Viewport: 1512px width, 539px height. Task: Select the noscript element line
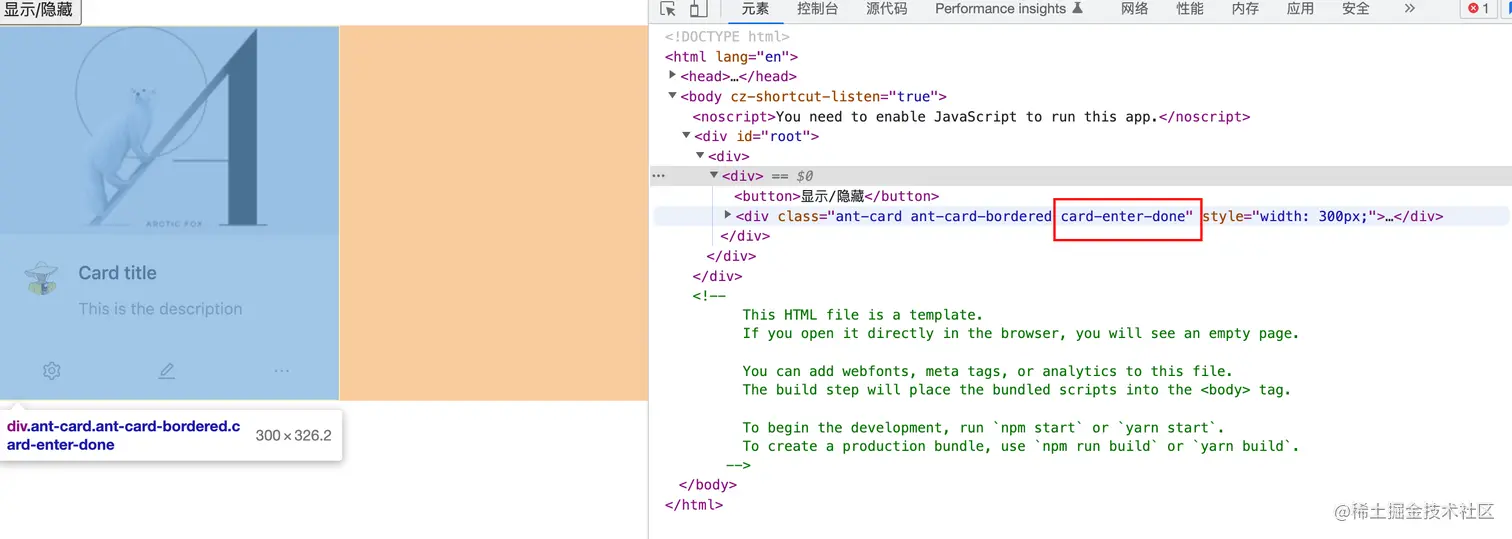click(971, 116)
